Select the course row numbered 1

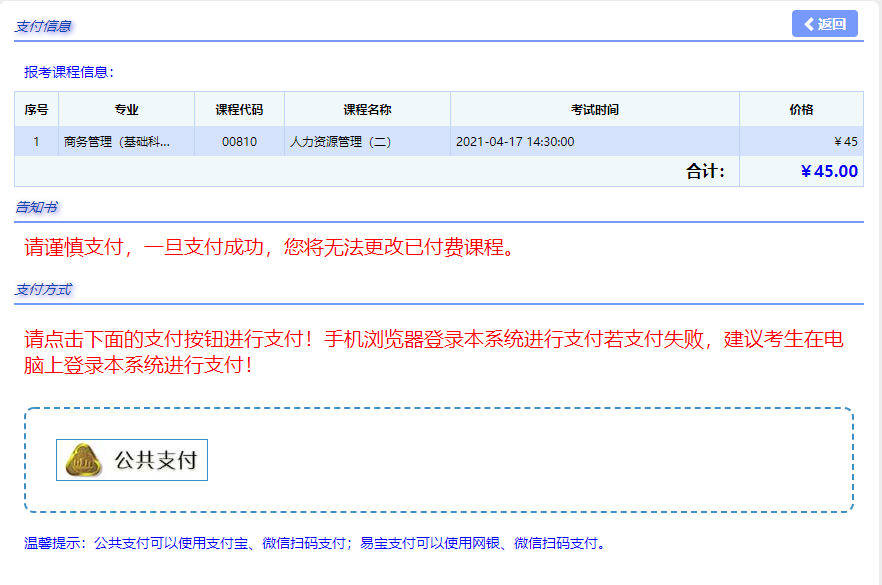[36, 140]
